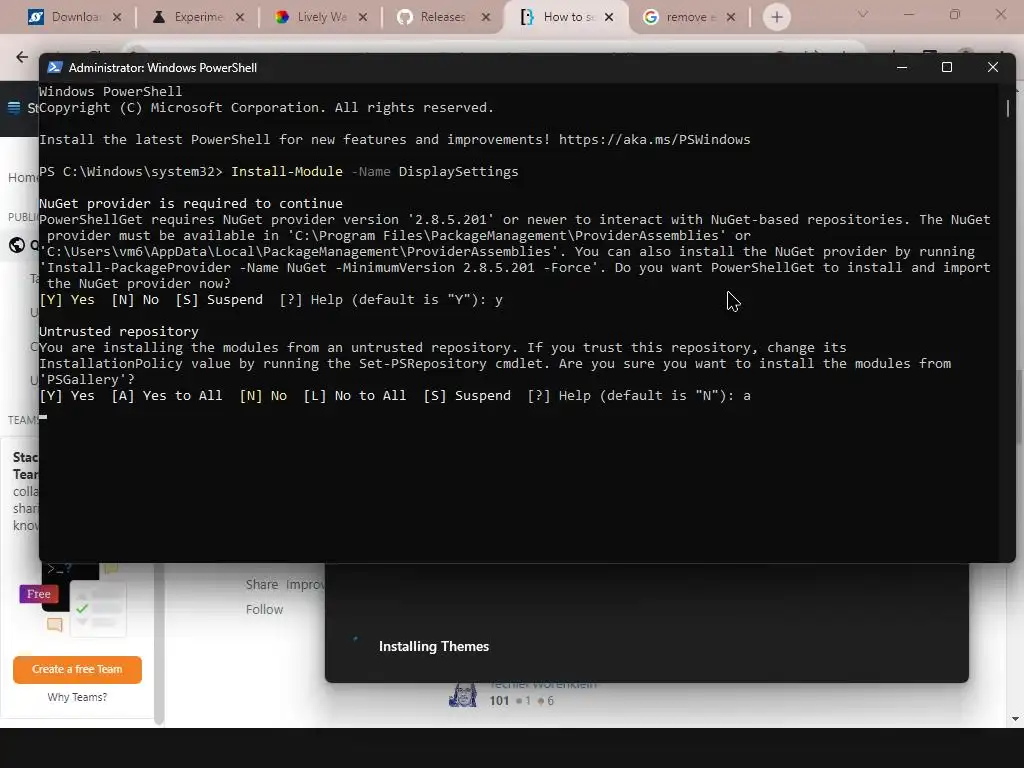1024x768 pixels.
Task: Click the https://aka.ms/PSWindows URL text
Action: [654, 140]
